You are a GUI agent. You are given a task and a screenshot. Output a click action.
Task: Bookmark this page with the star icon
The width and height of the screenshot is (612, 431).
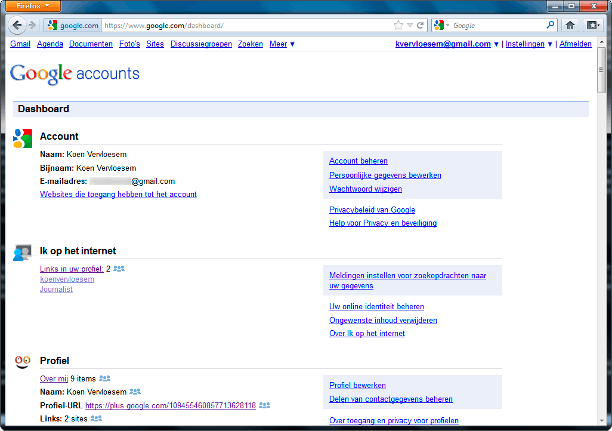pos(398,25)
